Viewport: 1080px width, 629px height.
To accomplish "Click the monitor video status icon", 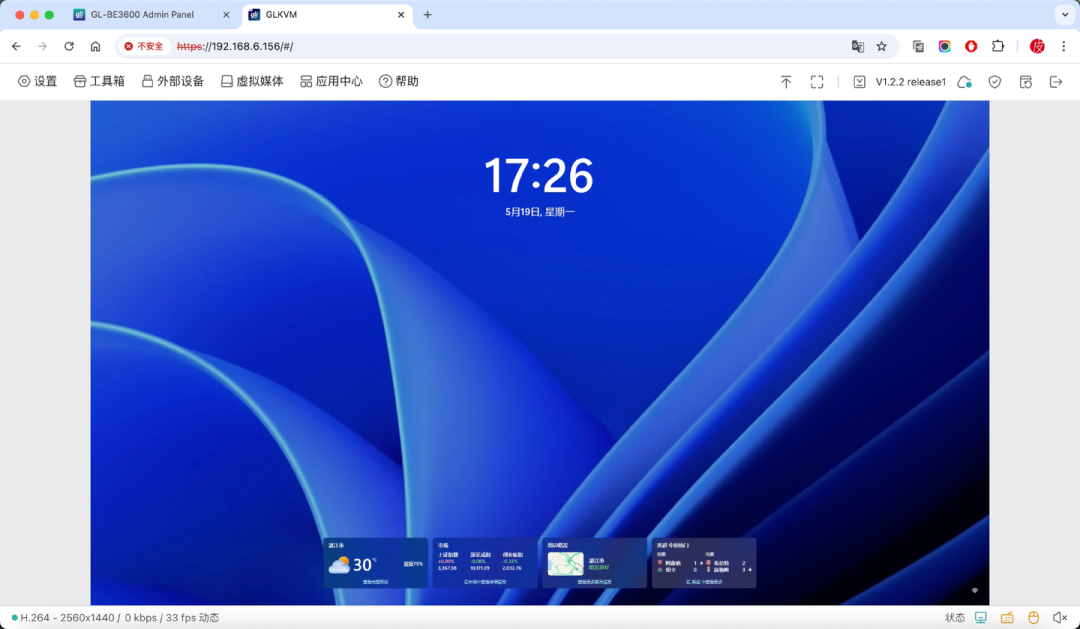I will 981,618.
